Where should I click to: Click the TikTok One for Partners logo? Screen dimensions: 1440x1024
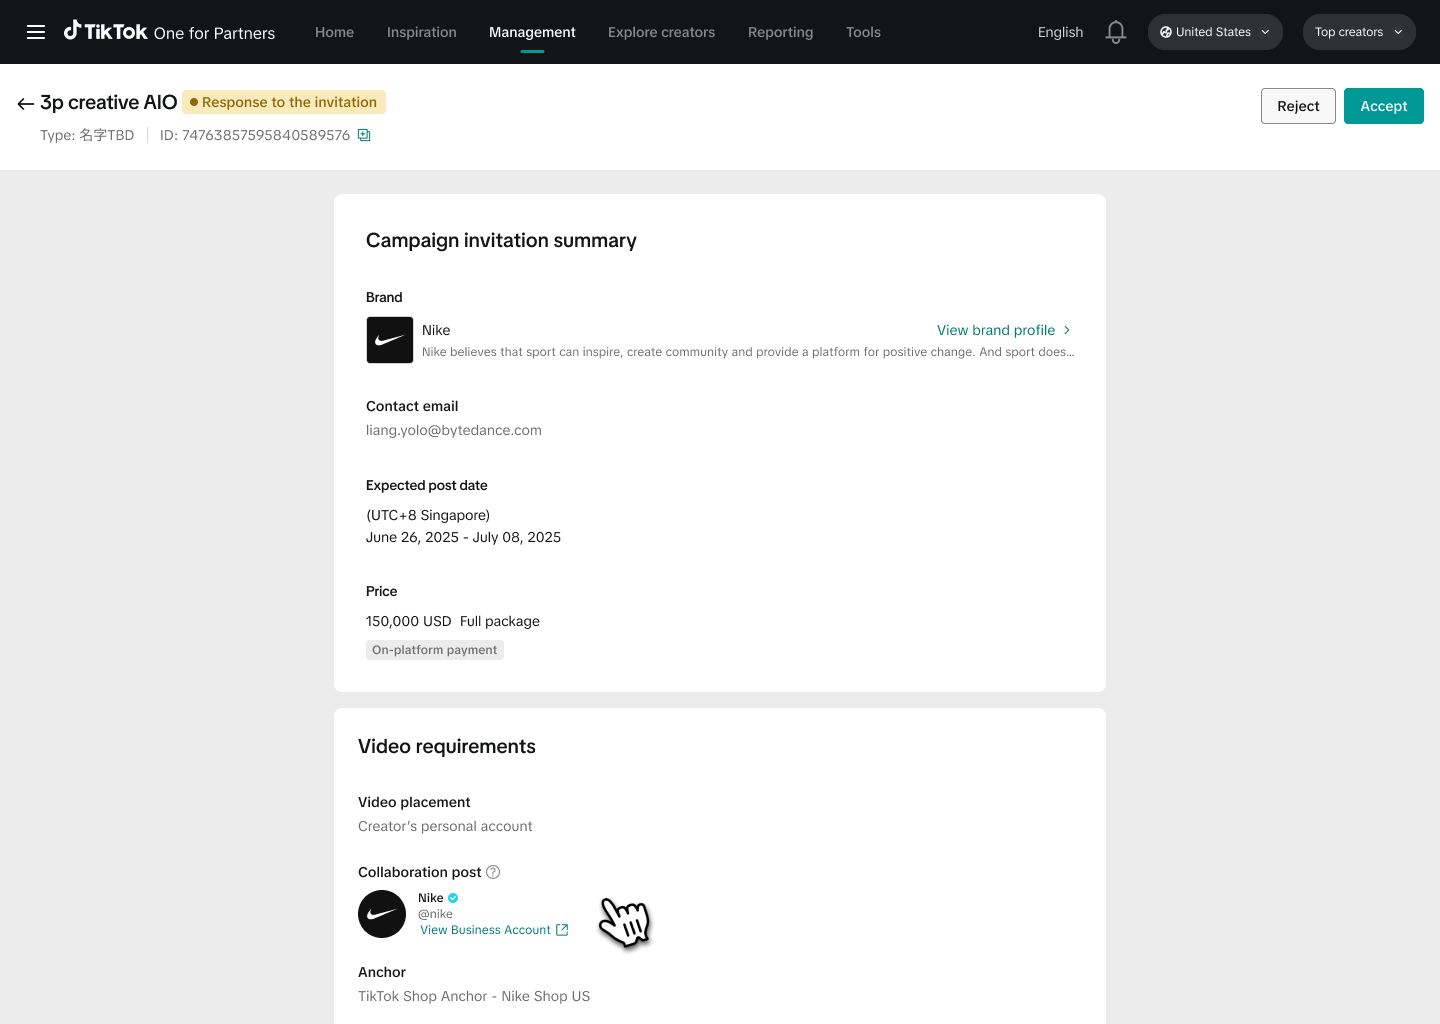[169, 32]
